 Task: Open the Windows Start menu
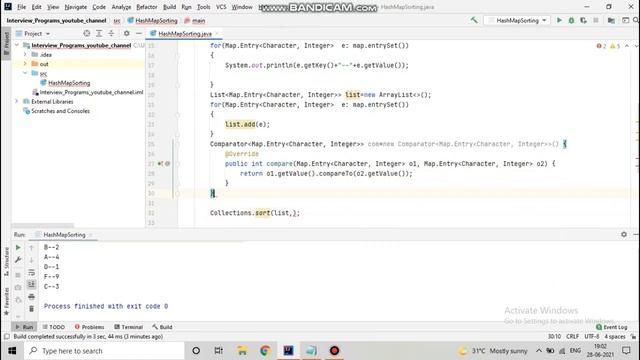coord(12,351)
